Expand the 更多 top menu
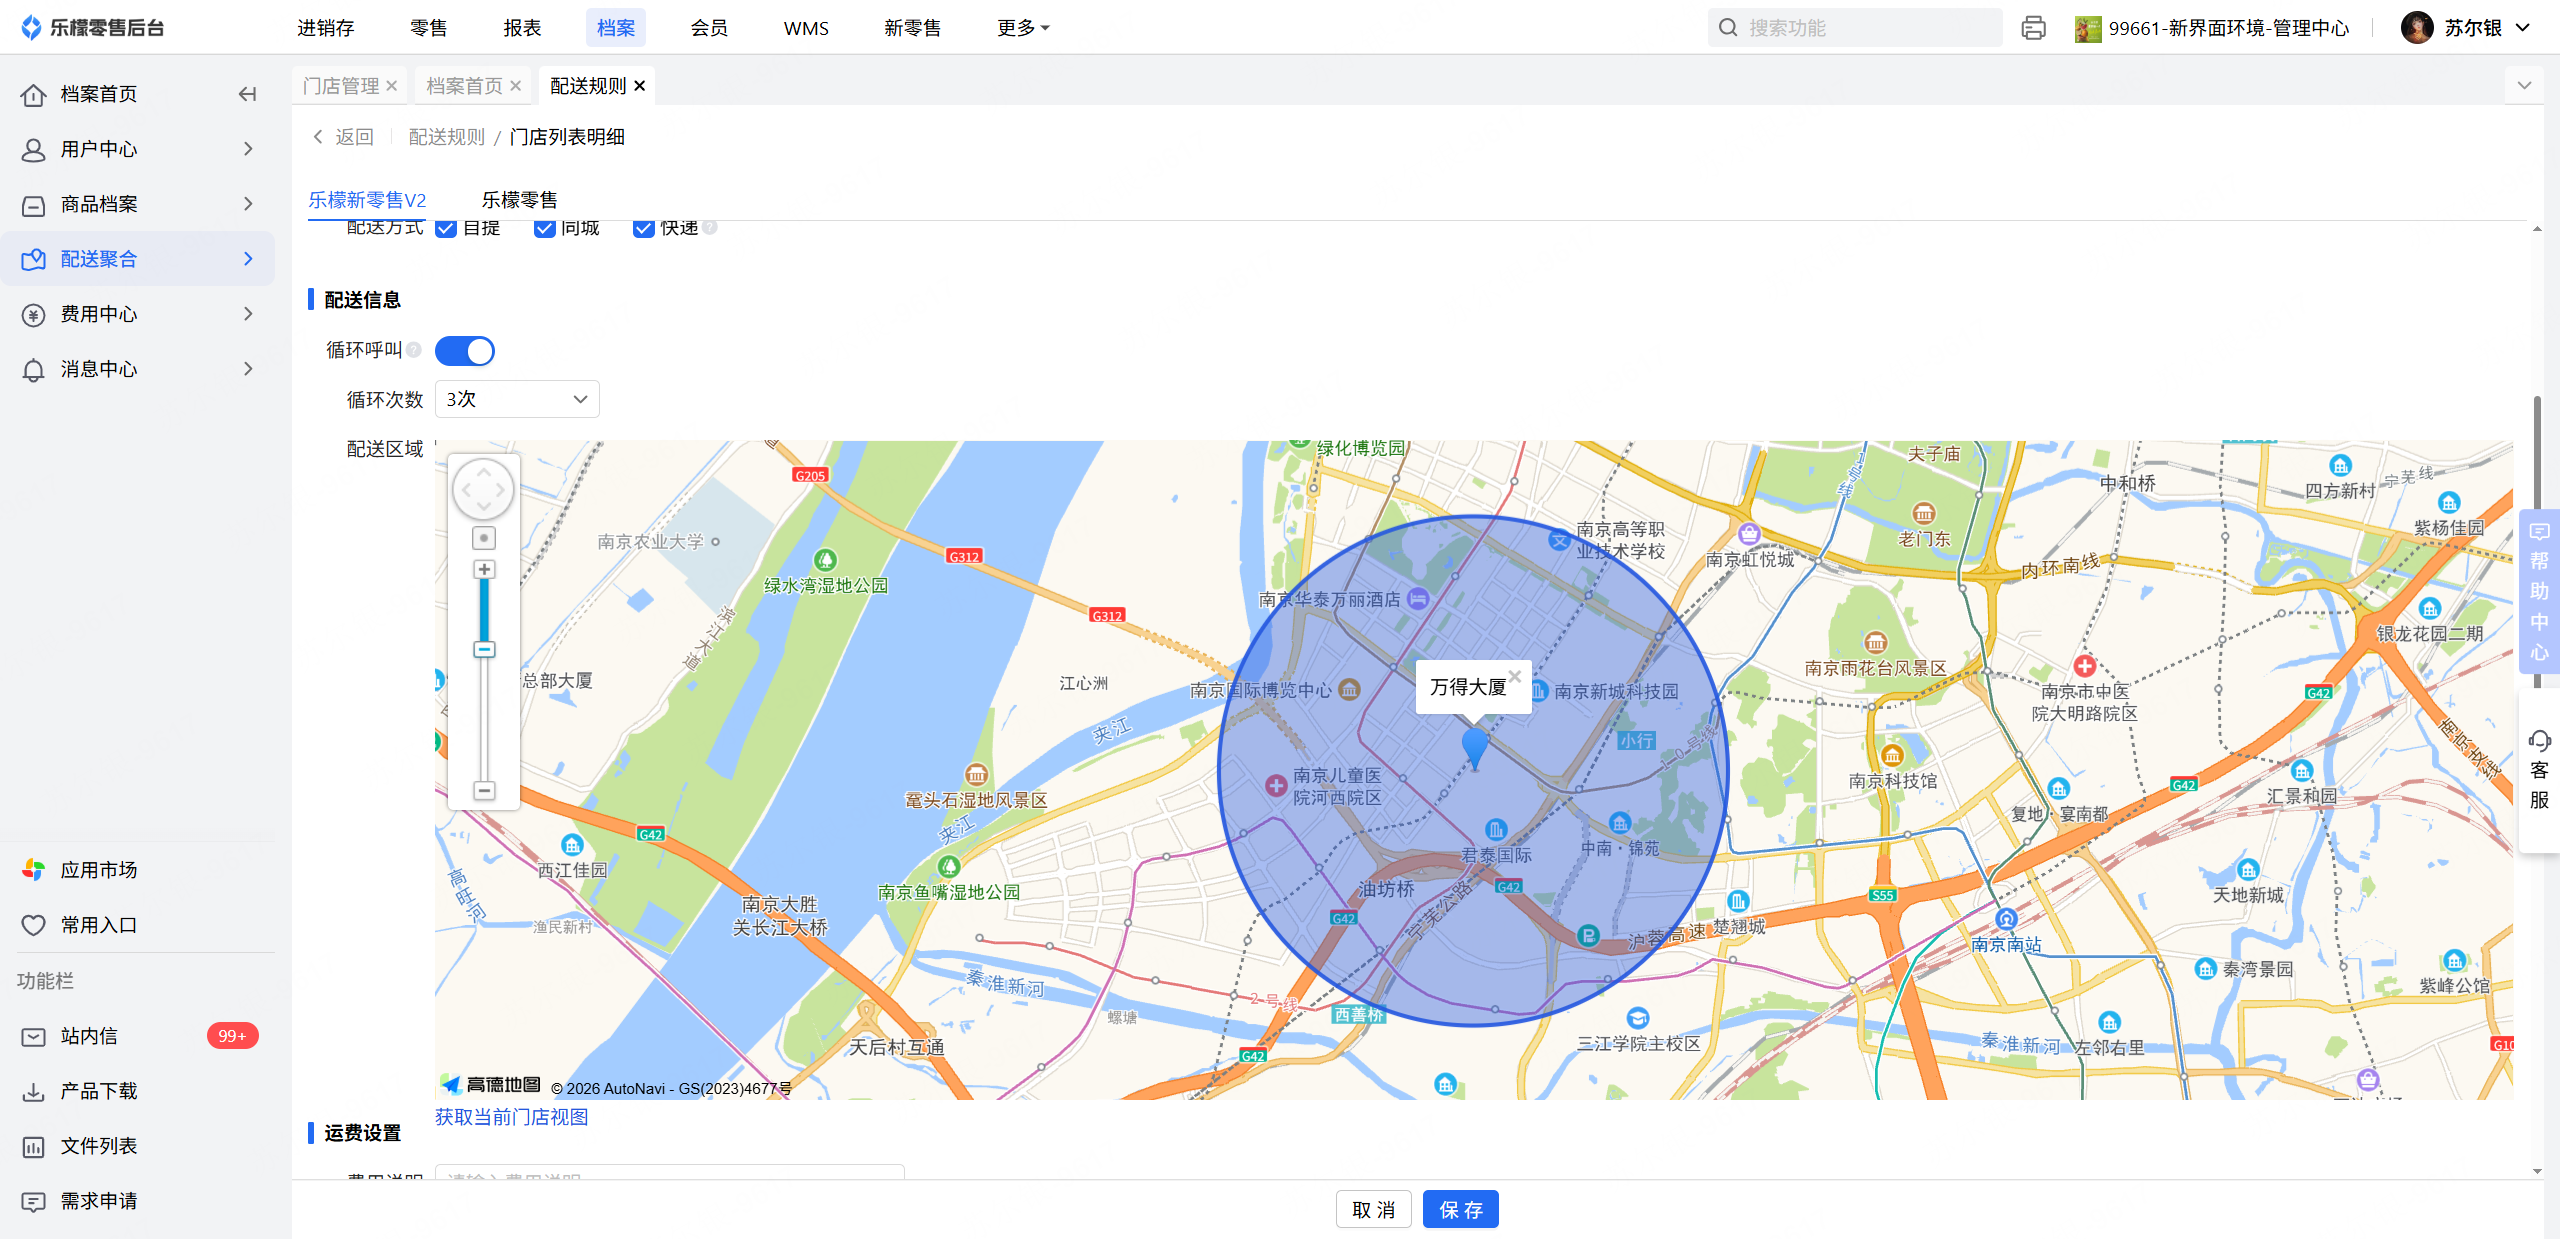 click(x=1022, y=28)
